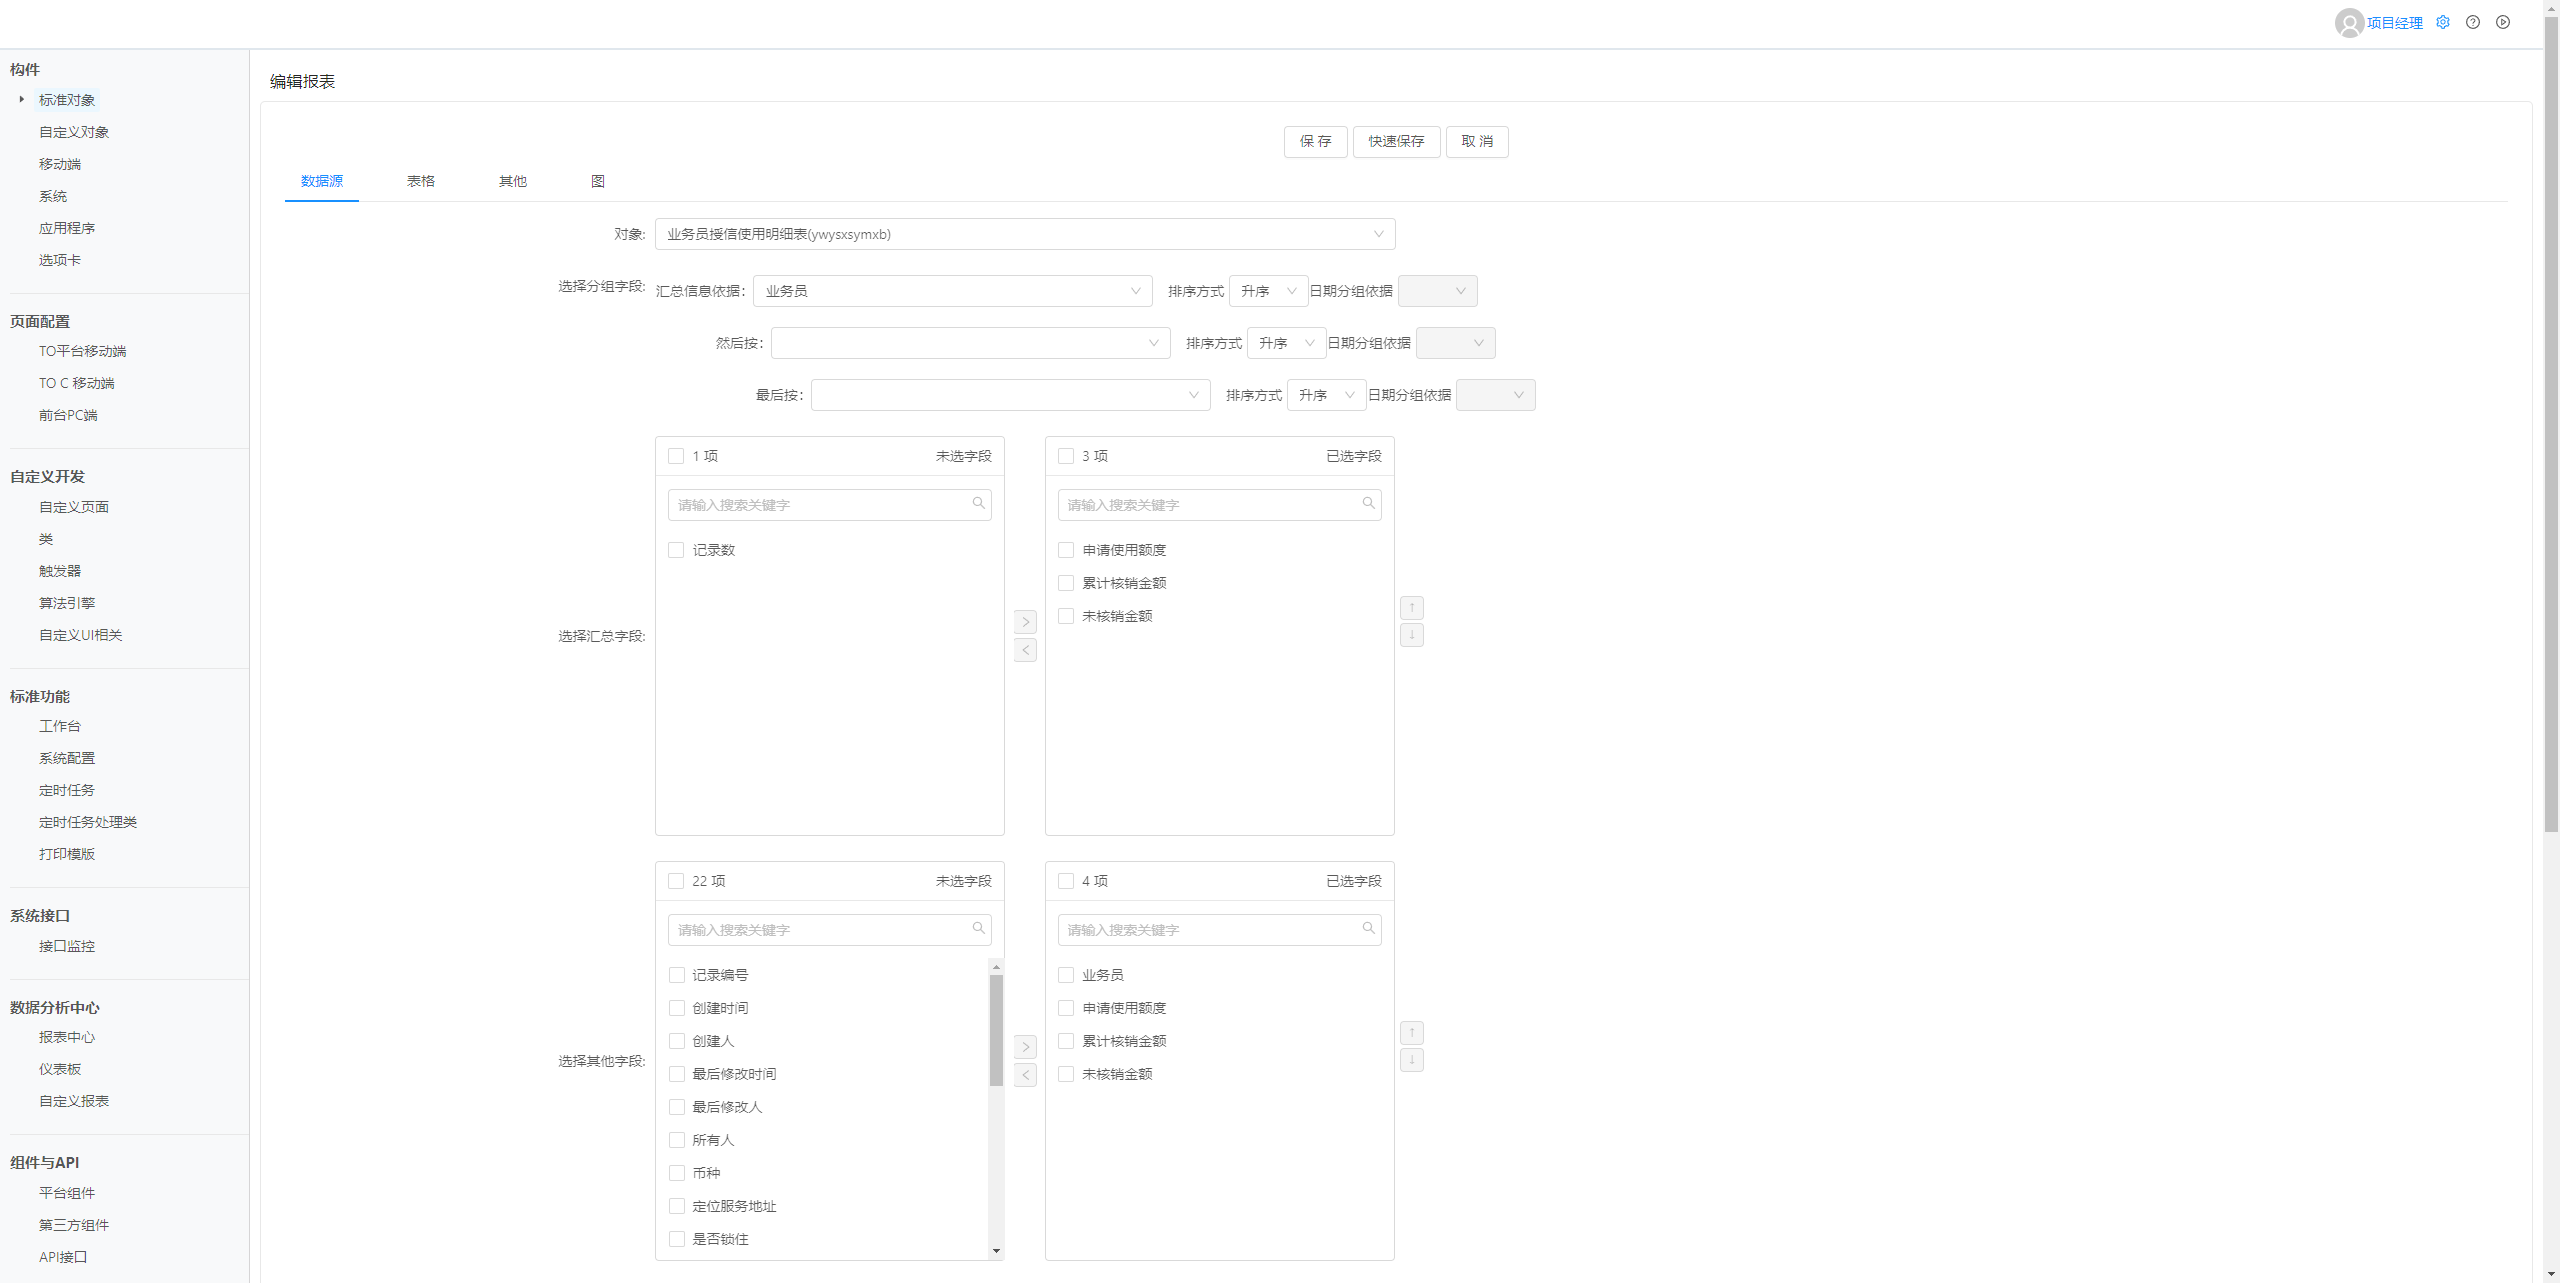Viewport: 2560px width, 1283px height.
Task: Click move-right arrow in other fields transfer
Action: 1025,1047
